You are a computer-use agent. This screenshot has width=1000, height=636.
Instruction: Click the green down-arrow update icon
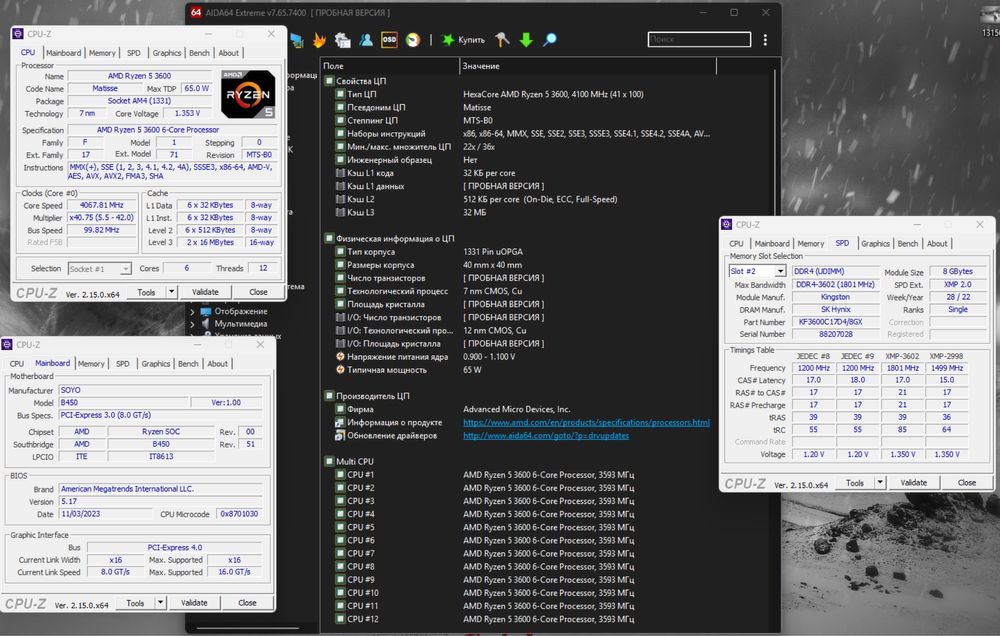point(526,40)
